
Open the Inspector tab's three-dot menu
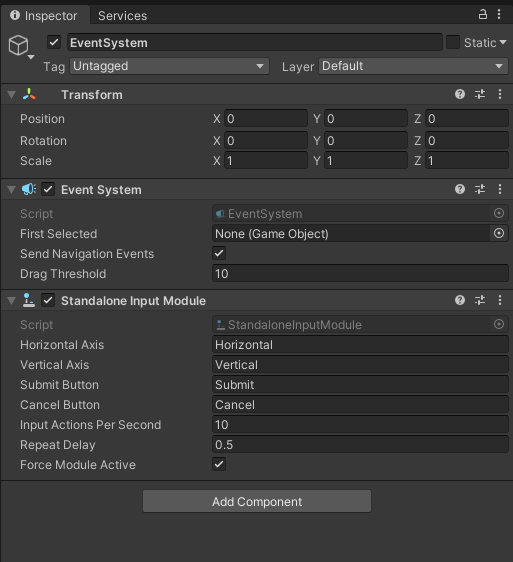pos(499,14)
